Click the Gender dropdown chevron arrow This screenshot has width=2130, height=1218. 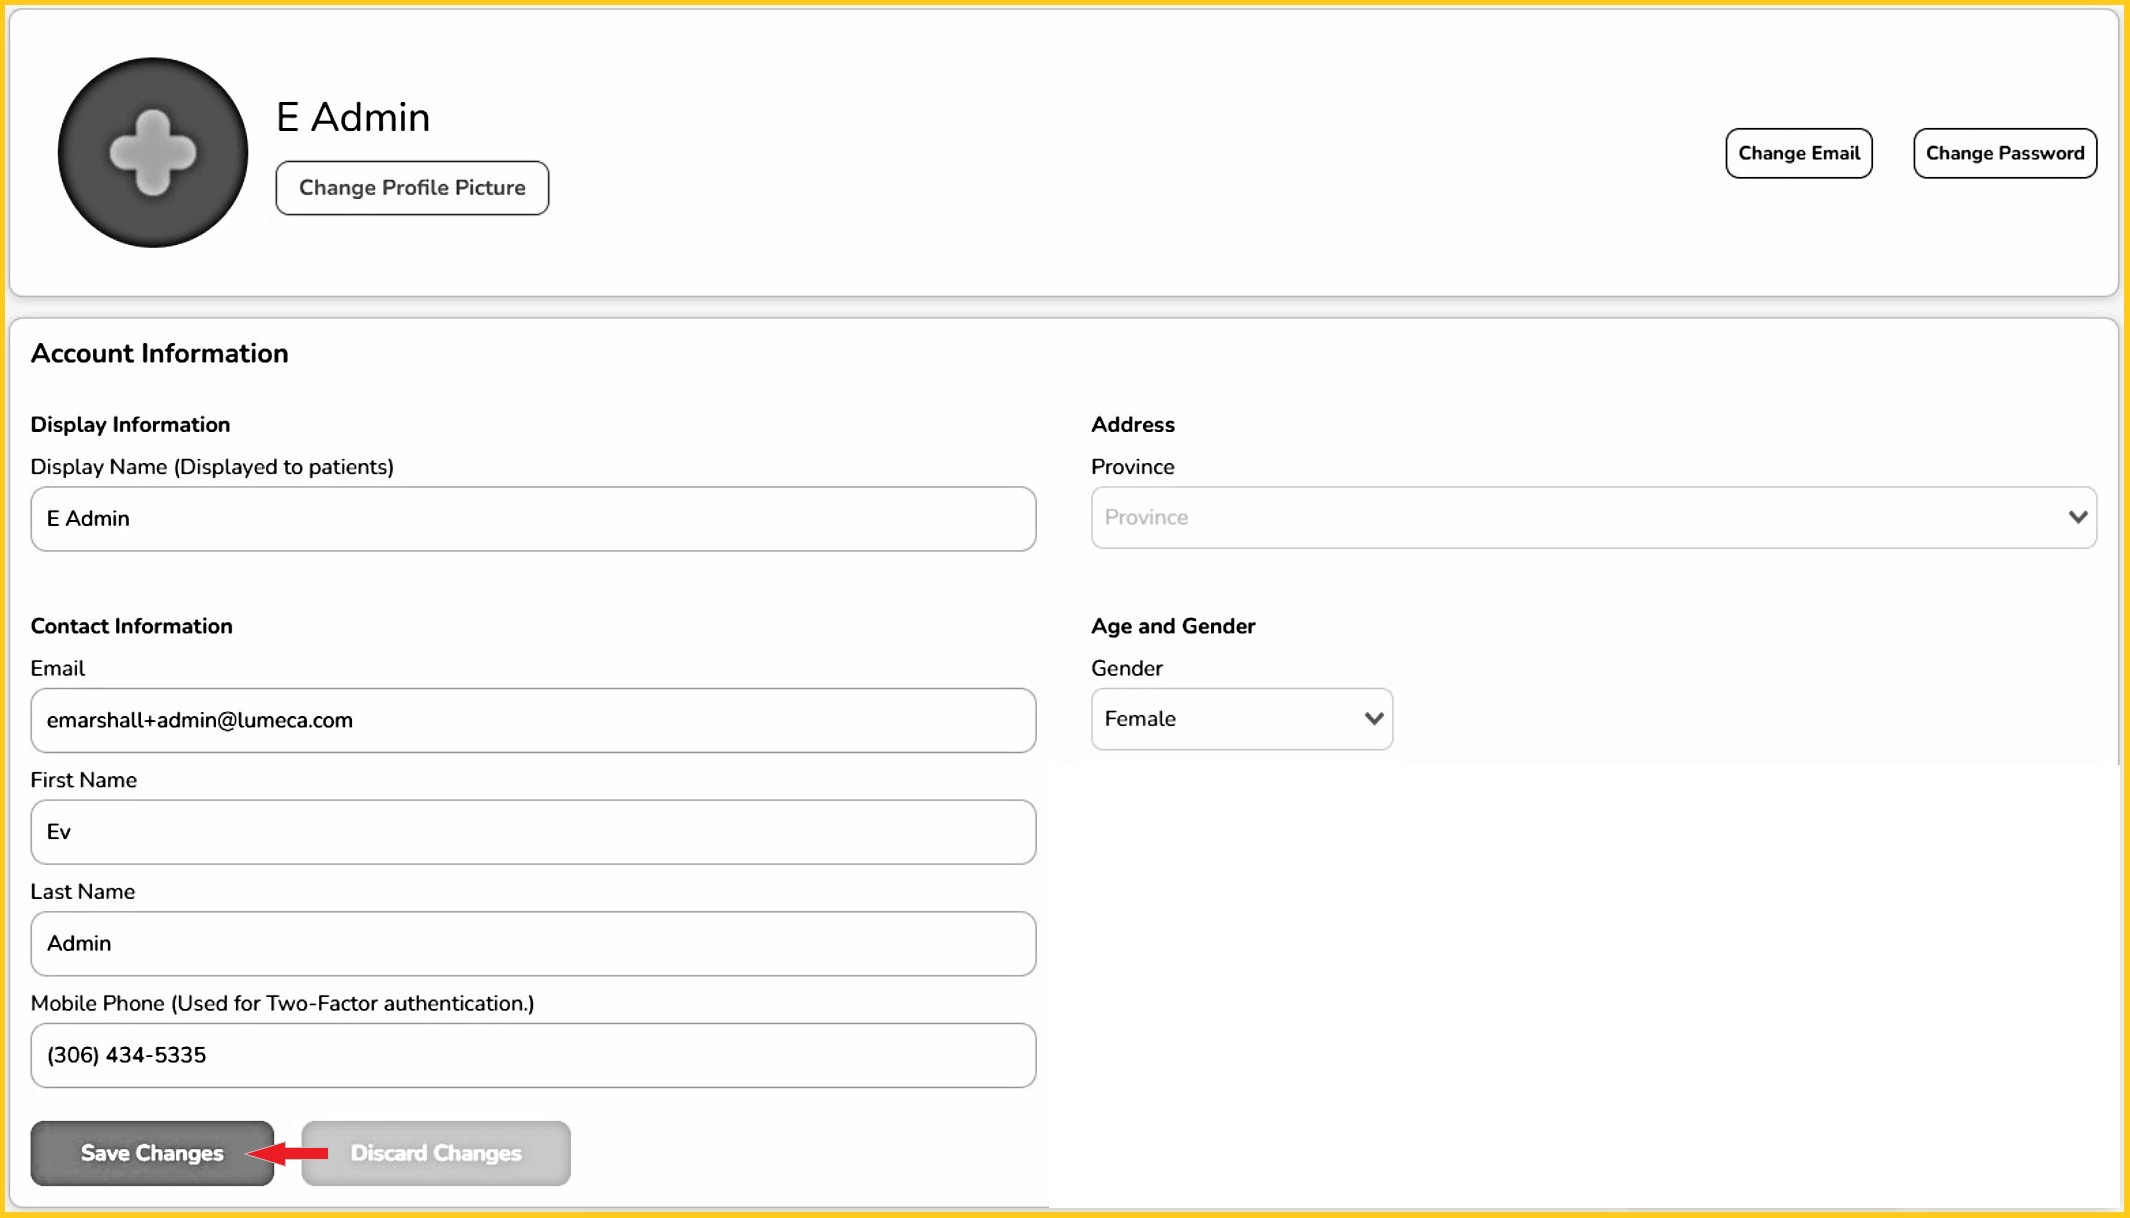(1373, 719)
